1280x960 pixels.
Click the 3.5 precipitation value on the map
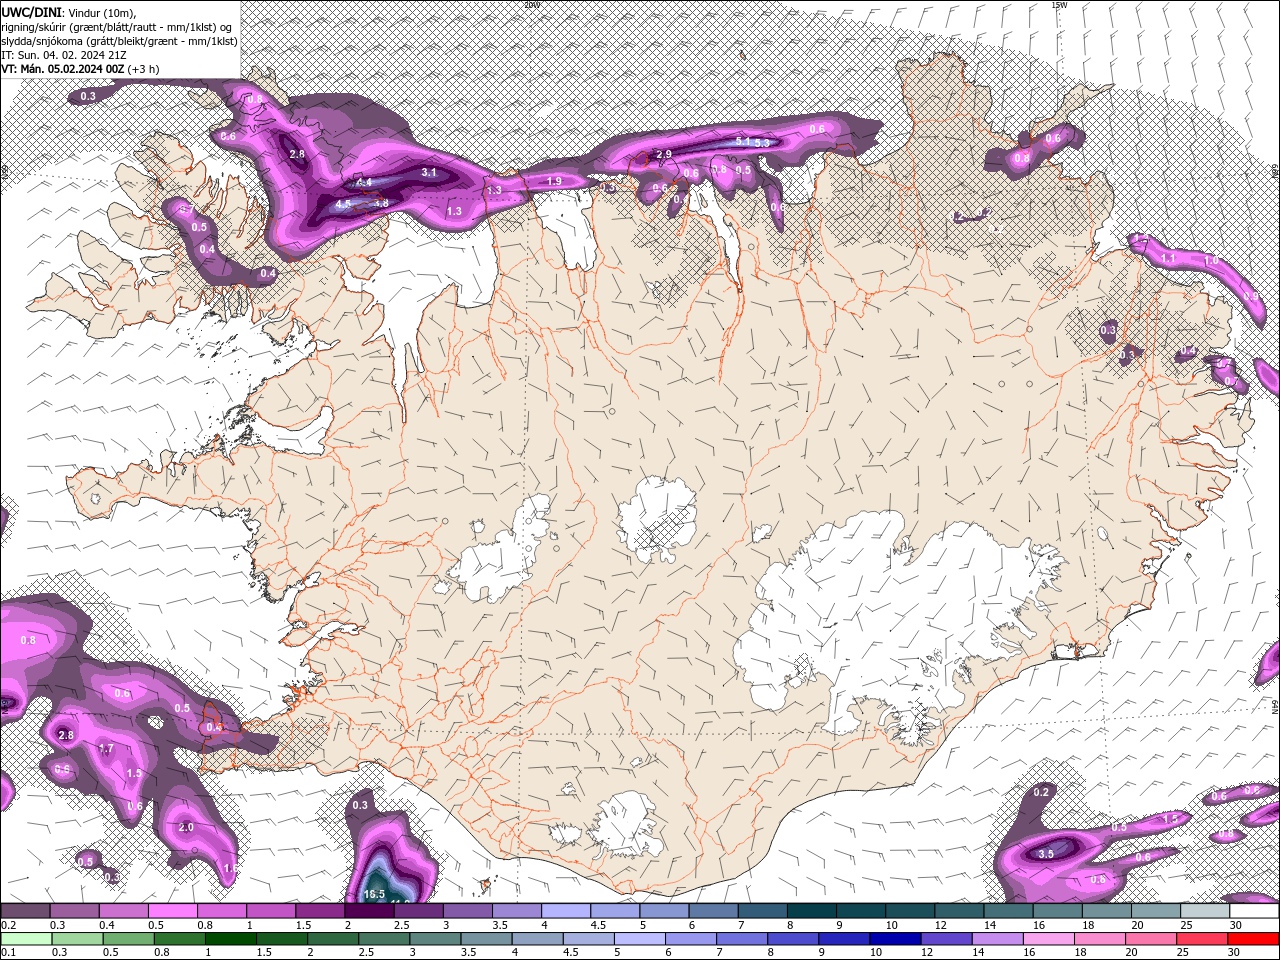[1046, 854]
